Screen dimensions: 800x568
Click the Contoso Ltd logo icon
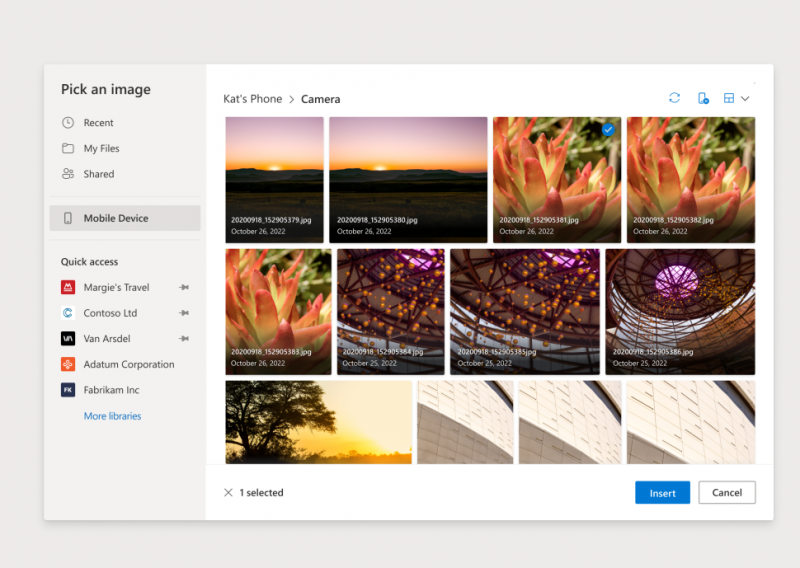coord(68,313)
